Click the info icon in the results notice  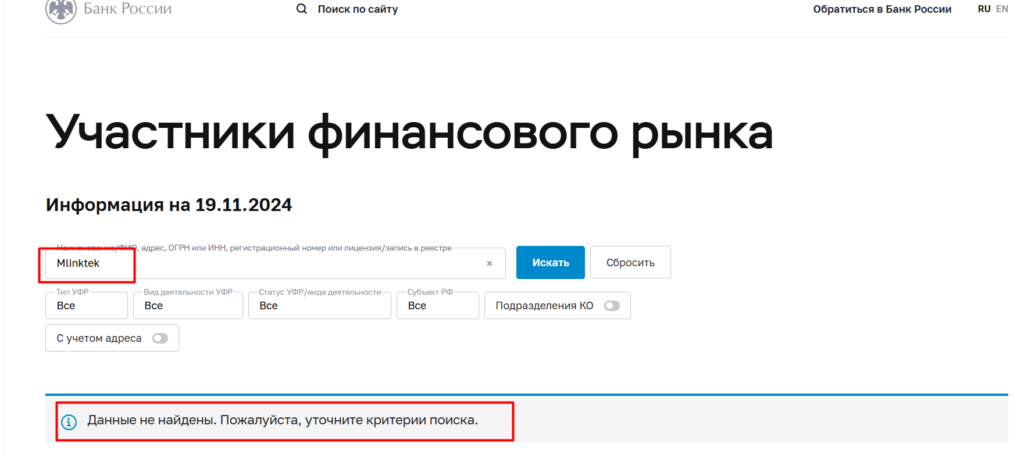coord(69,421)
